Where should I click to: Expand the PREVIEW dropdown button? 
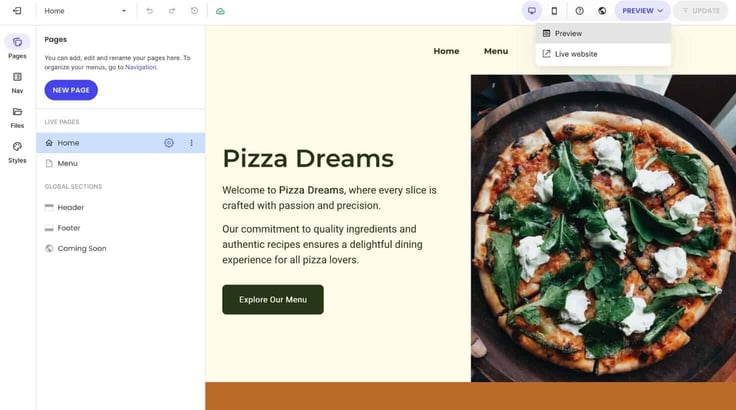(x=642, y=11)
